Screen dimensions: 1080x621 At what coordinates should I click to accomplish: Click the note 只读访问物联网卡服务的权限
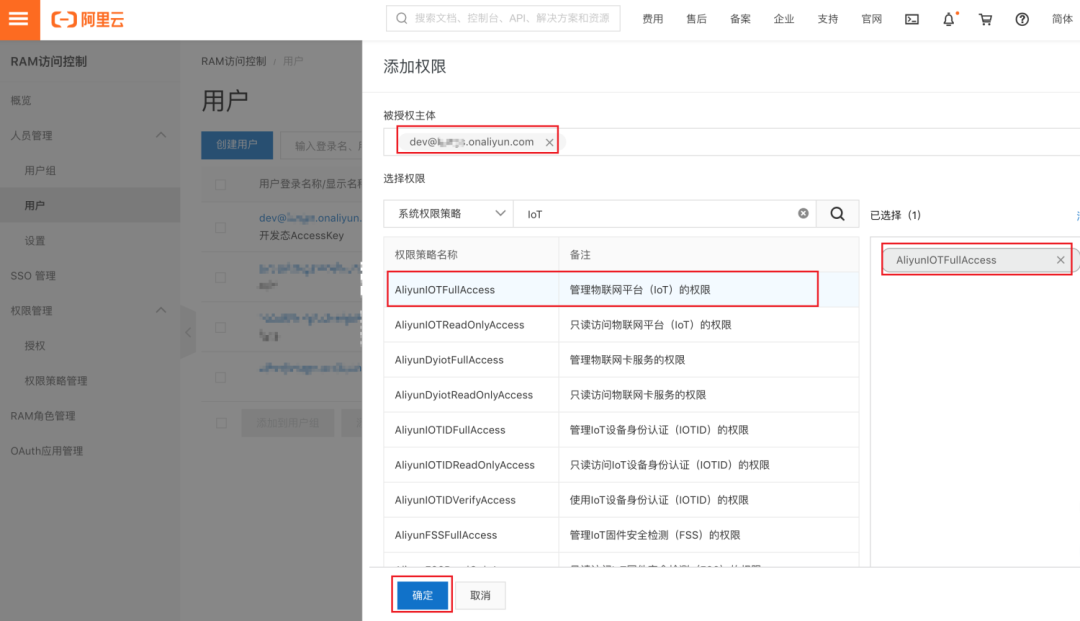637,394
